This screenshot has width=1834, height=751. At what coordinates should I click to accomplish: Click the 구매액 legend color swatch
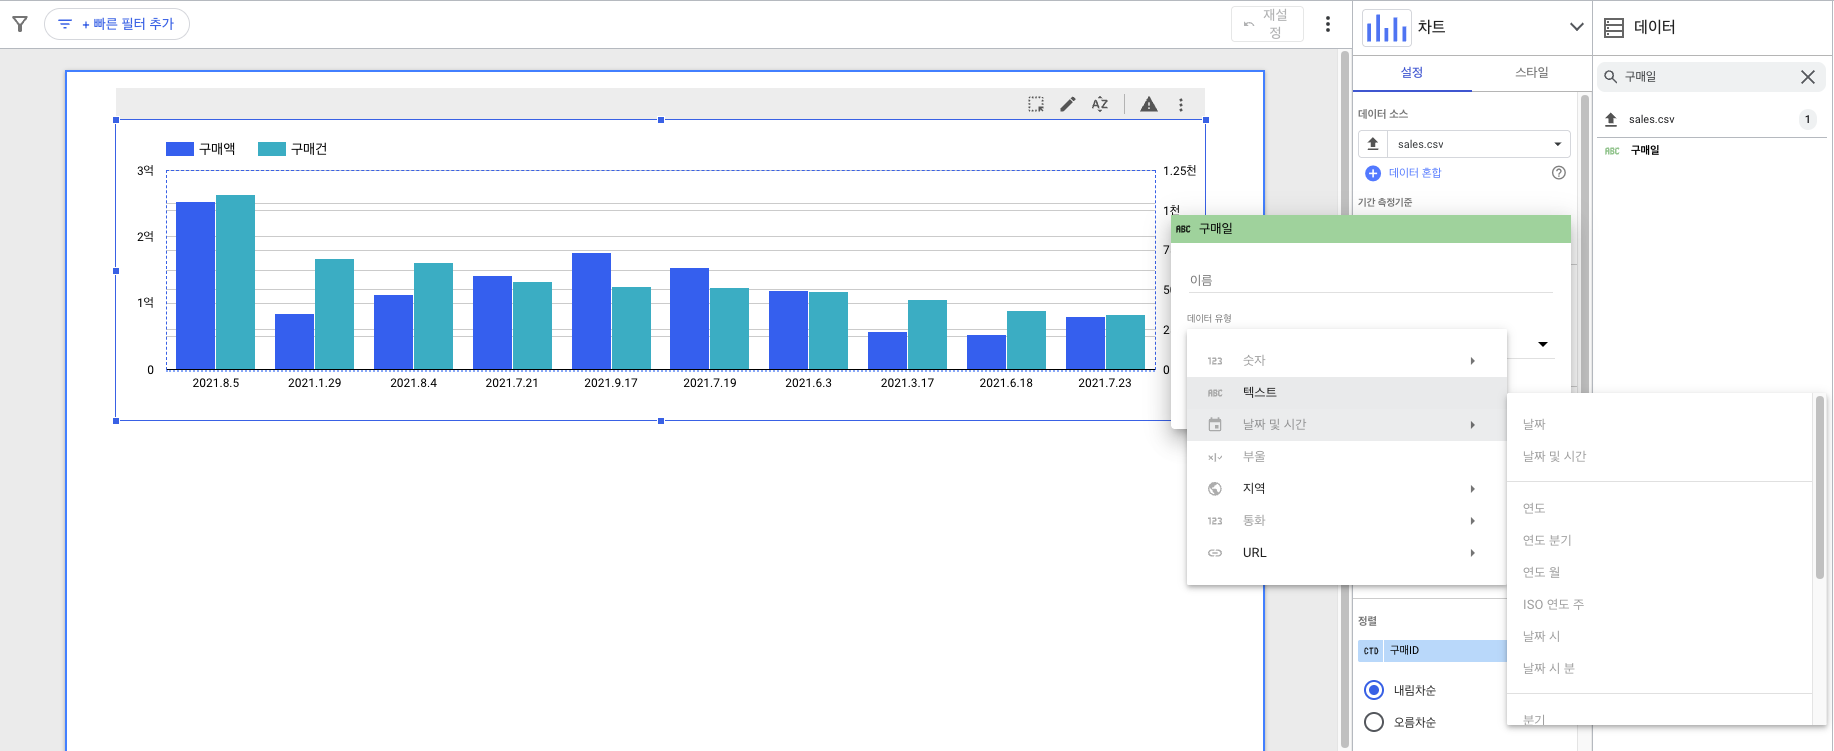click(x=180, y=149)
